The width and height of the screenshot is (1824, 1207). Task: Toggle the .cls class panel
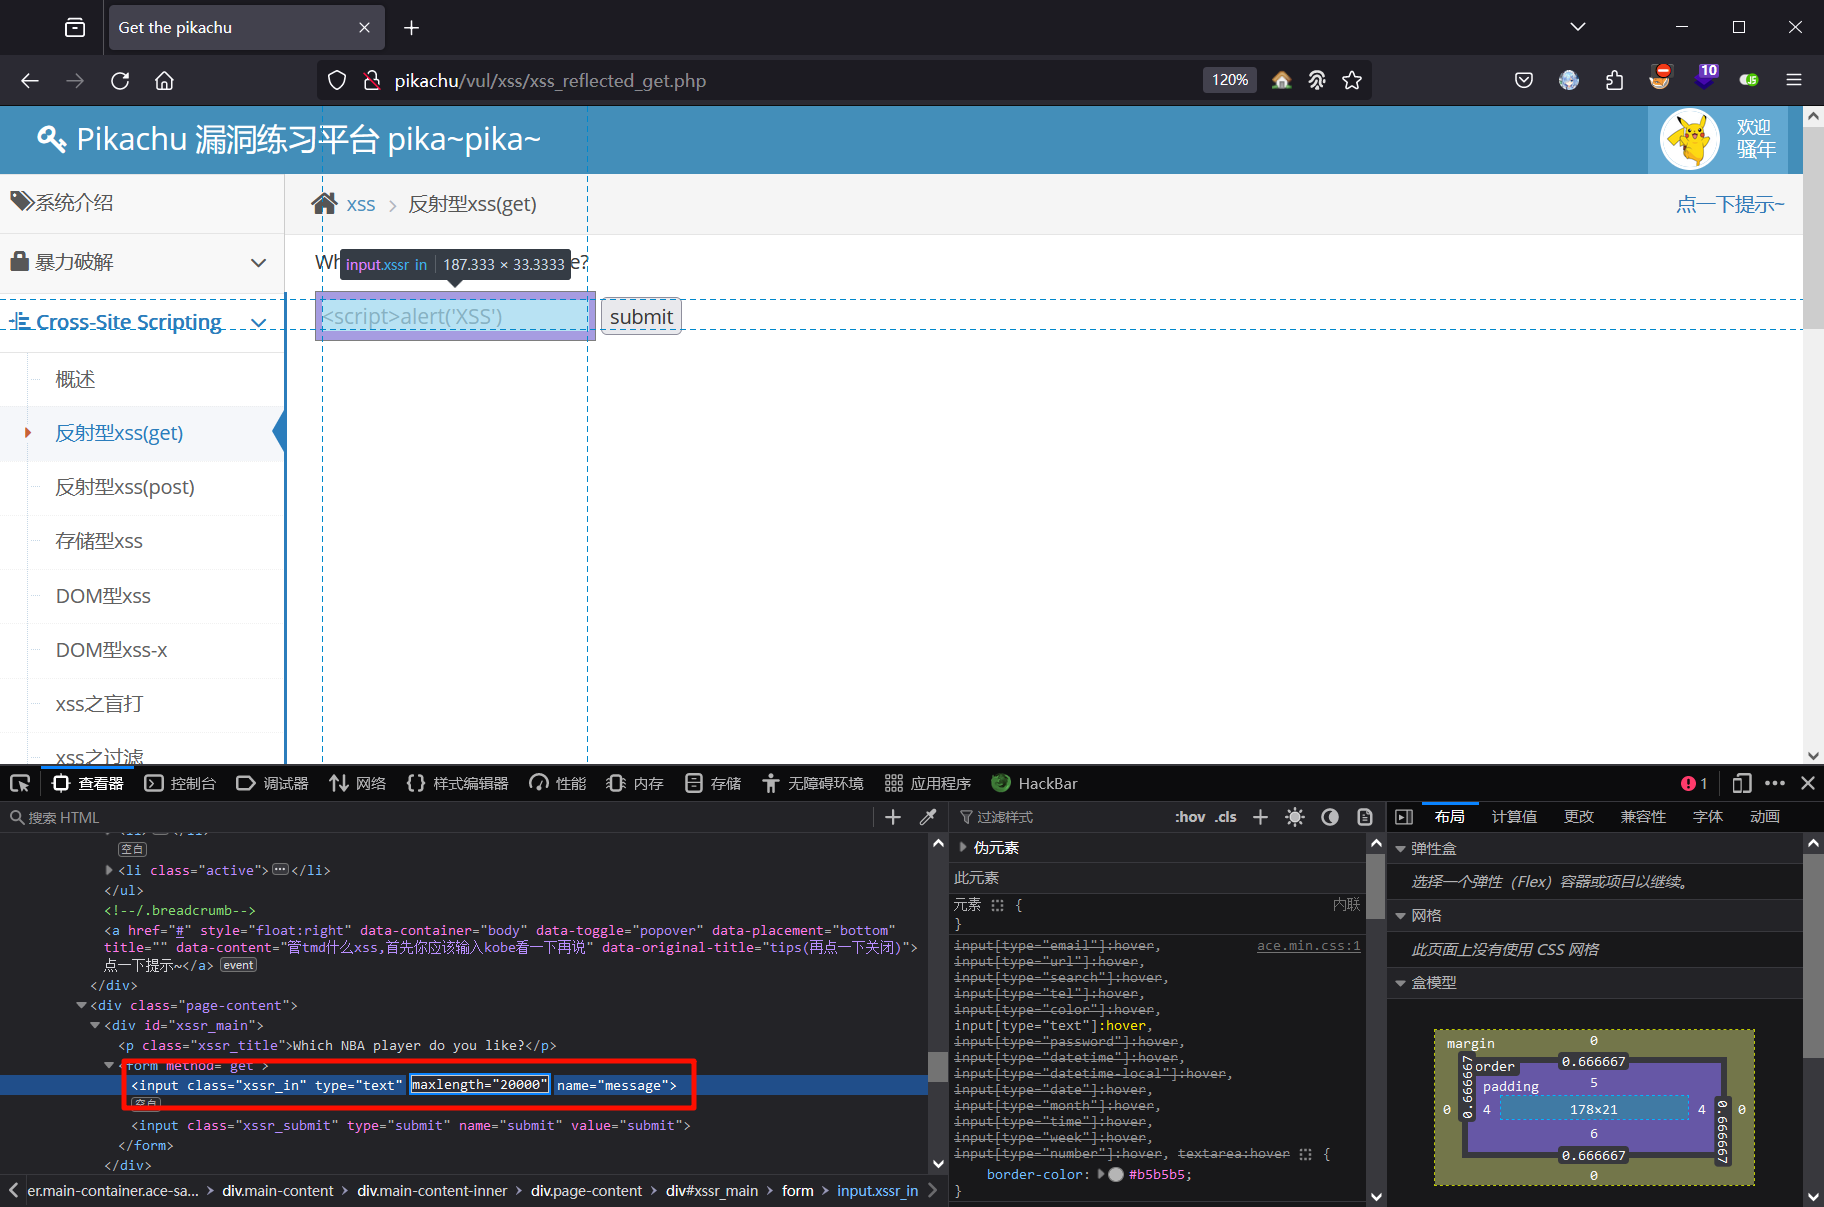coord(1226,817)
